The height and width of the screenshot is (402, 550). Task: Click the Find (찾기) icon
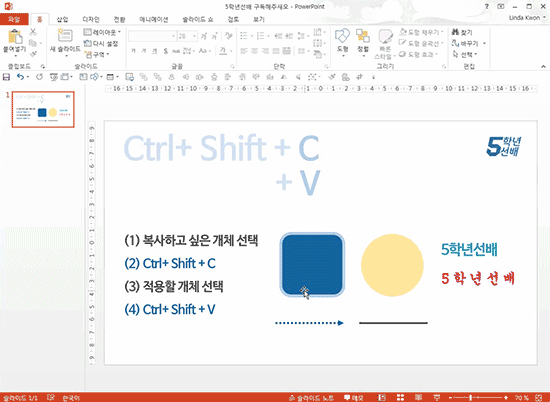pyautogui.click(x=462, y=32)
